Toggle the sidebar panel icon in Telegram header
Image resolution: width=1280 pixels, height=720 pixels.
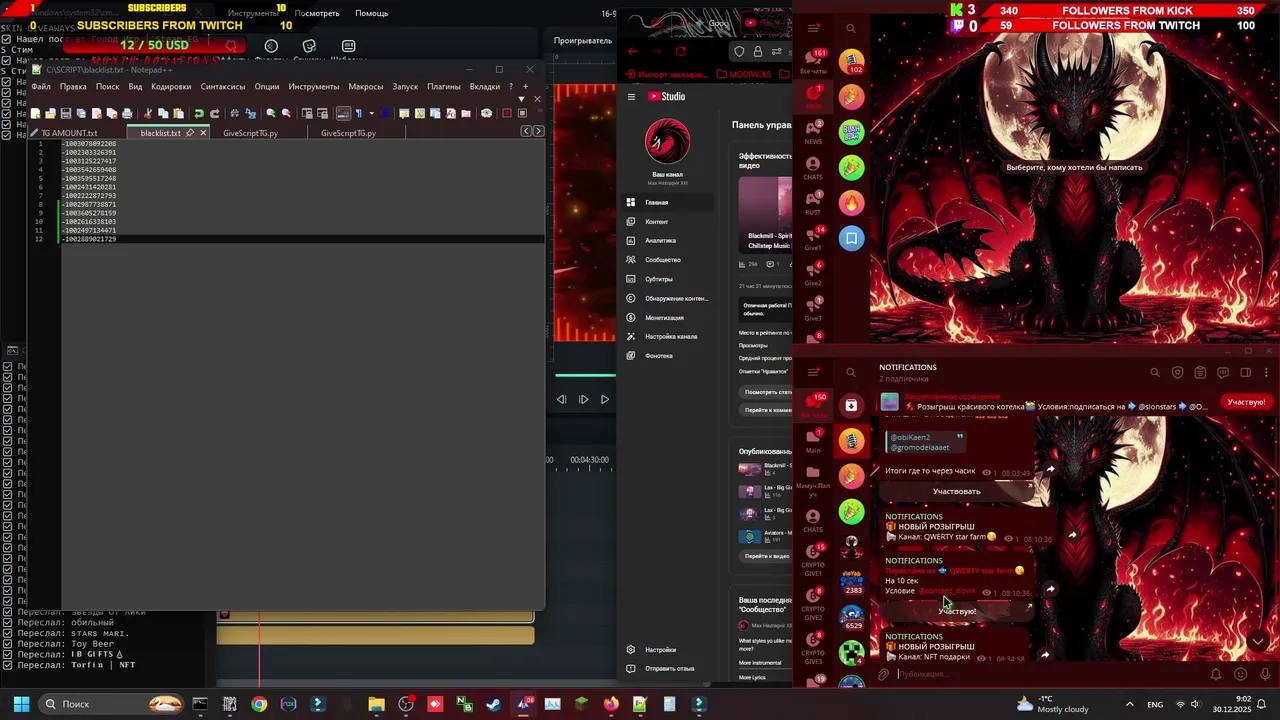(x=1245, y=373)
